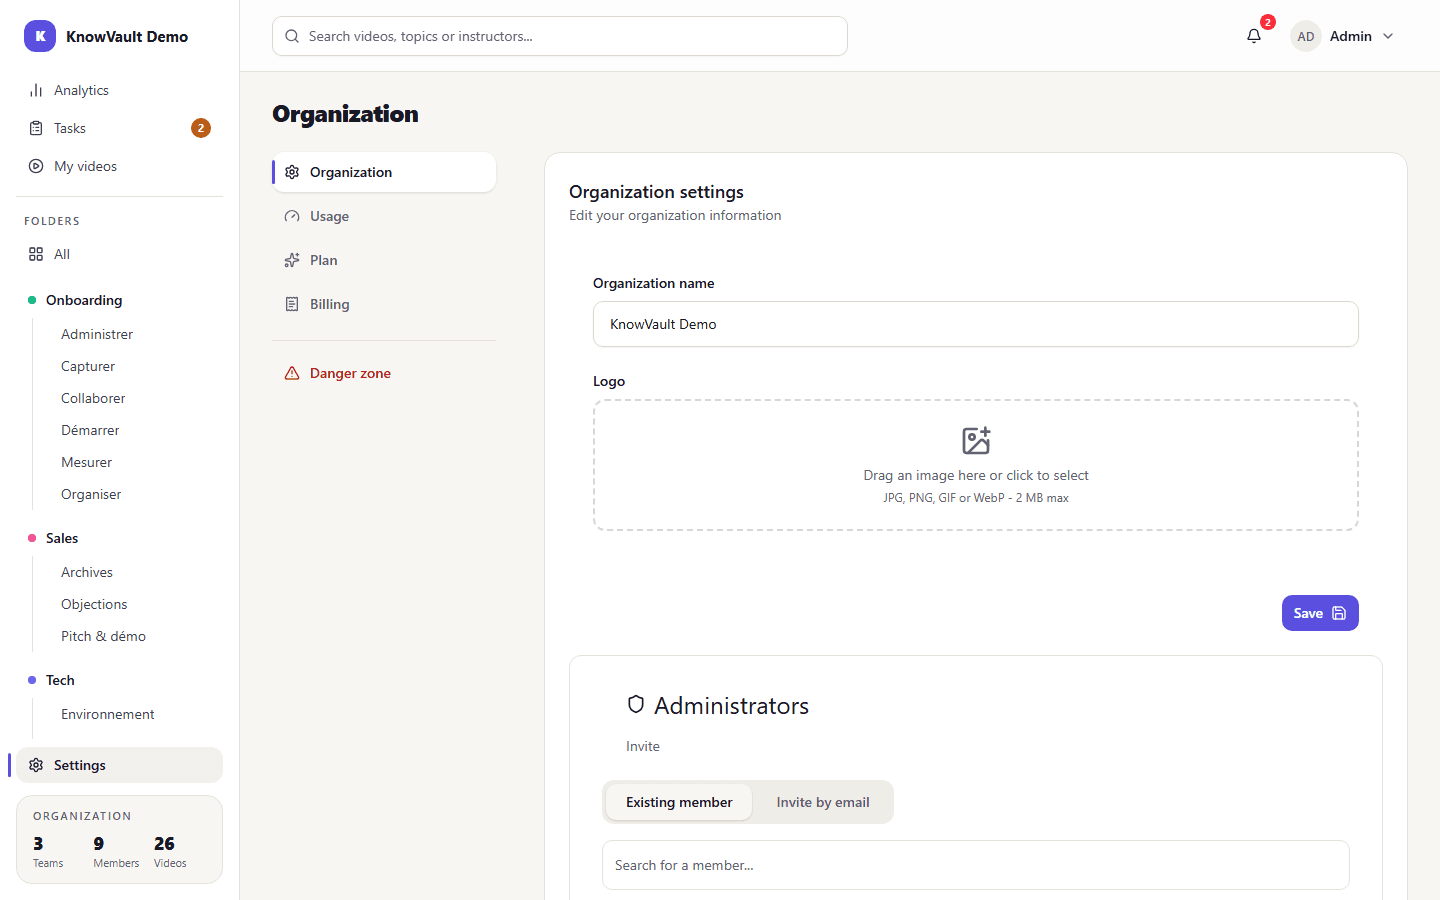Click the KnowVault logo icon
This screenshot has width=1440, height=900.
40,36
